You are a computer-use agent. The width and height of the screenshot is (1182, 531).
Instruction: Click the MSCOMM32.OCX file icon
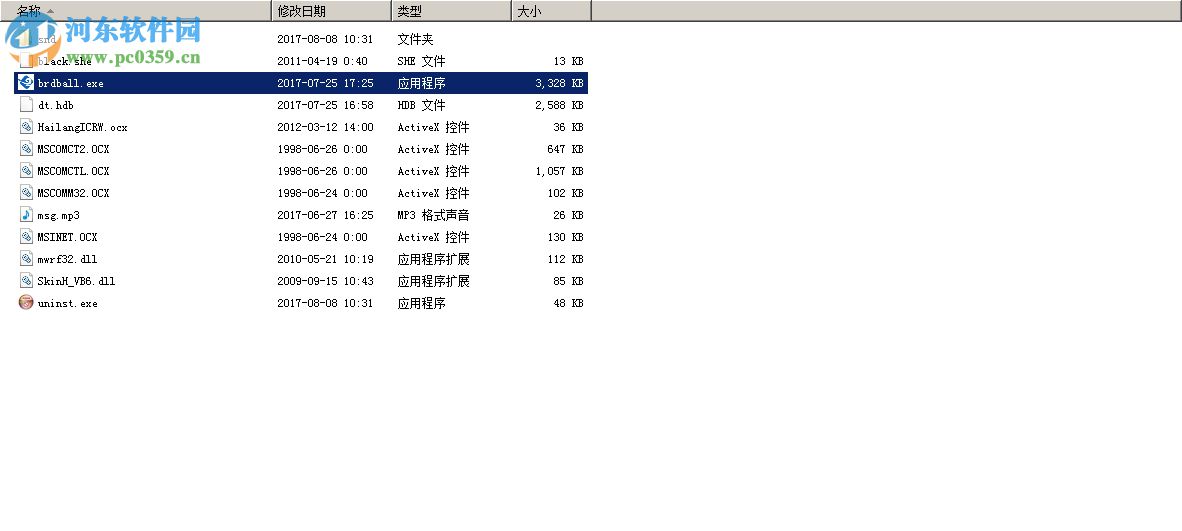coord(26,193)
